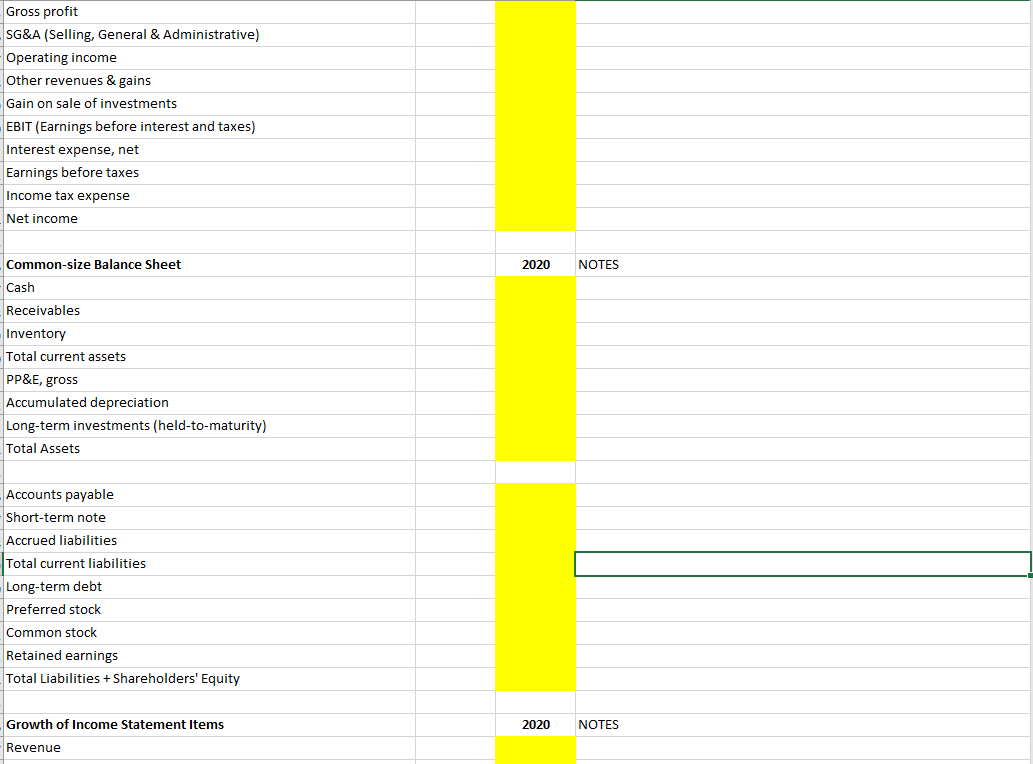The width and height of the screenshot is (1033, 764).
Task: Click the yellow cell beside PP&E, gross
Action: coord(535,379)
